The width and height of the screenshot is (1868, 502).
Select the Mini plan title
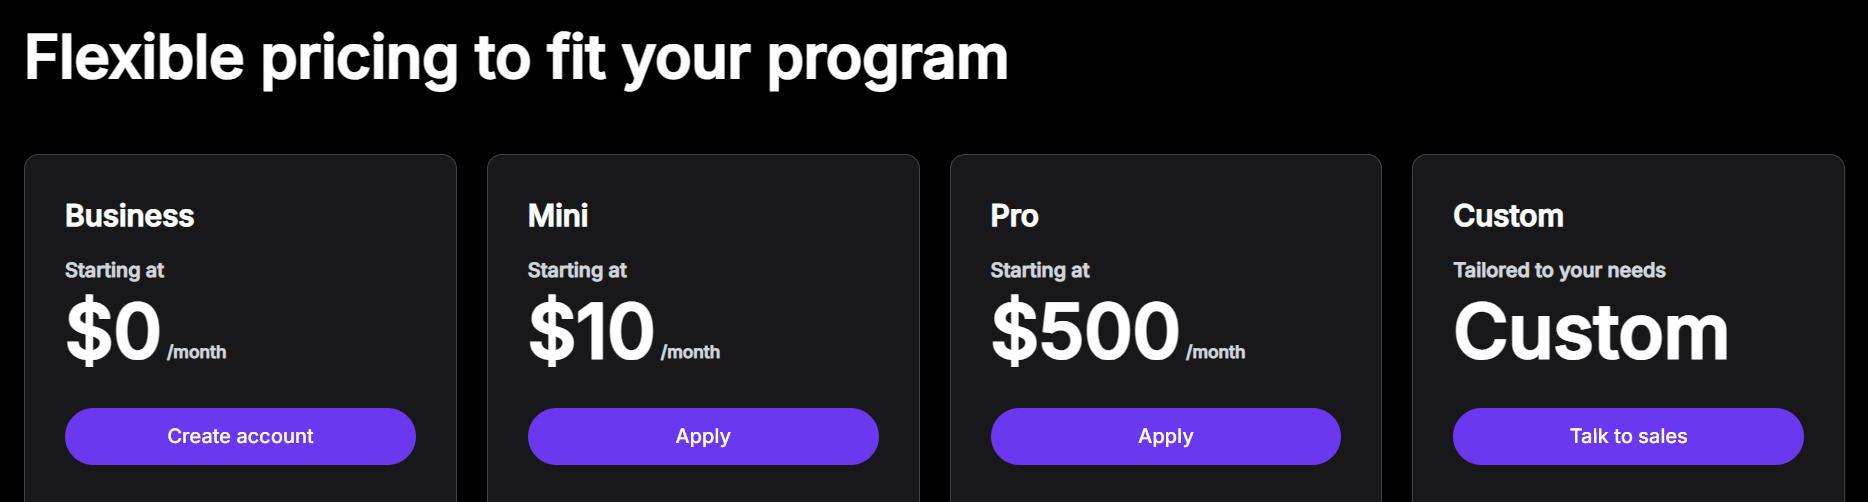pyautogui.click(x=558, y=216)
